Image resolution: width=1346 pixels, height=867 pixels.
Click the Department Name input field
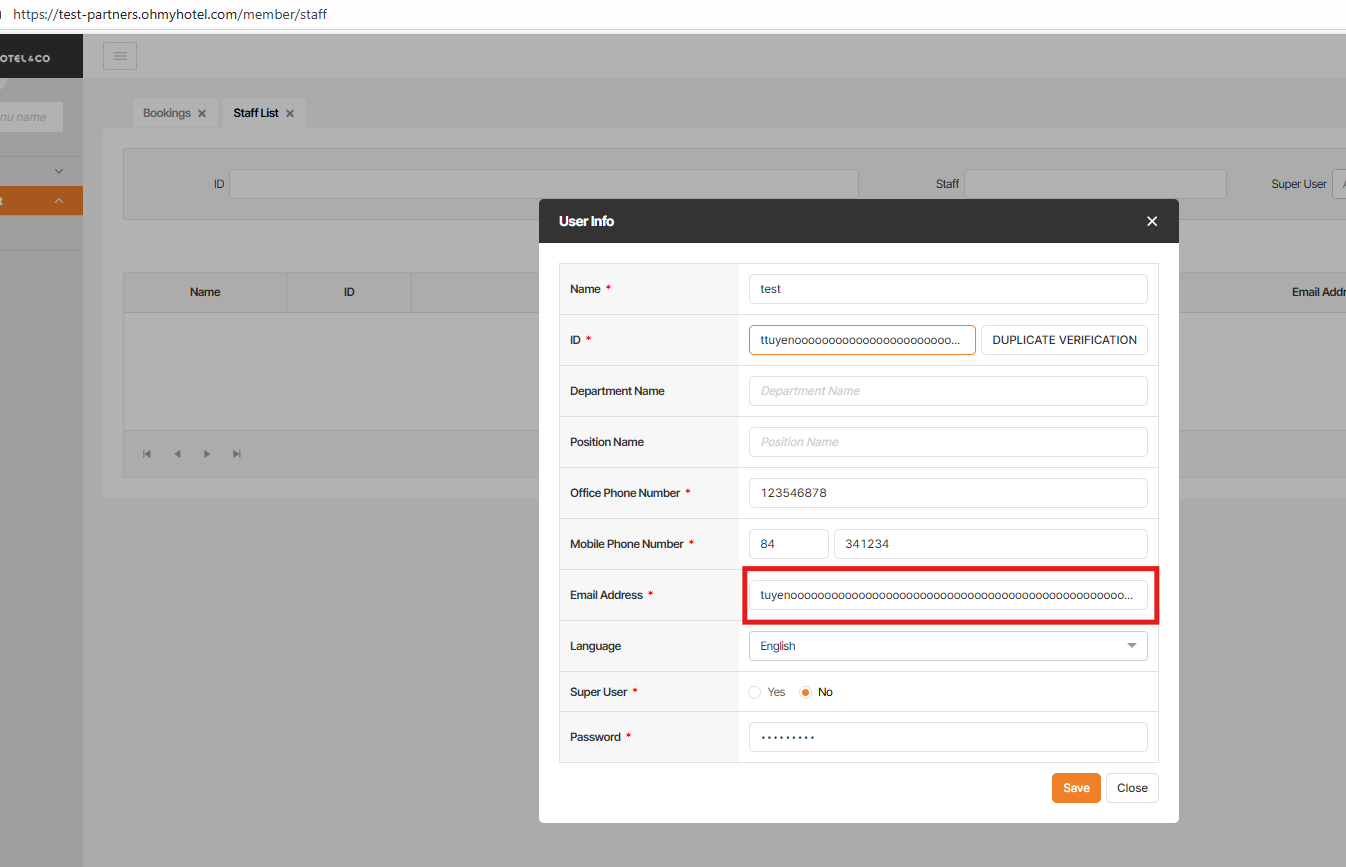tap(947, 391)
